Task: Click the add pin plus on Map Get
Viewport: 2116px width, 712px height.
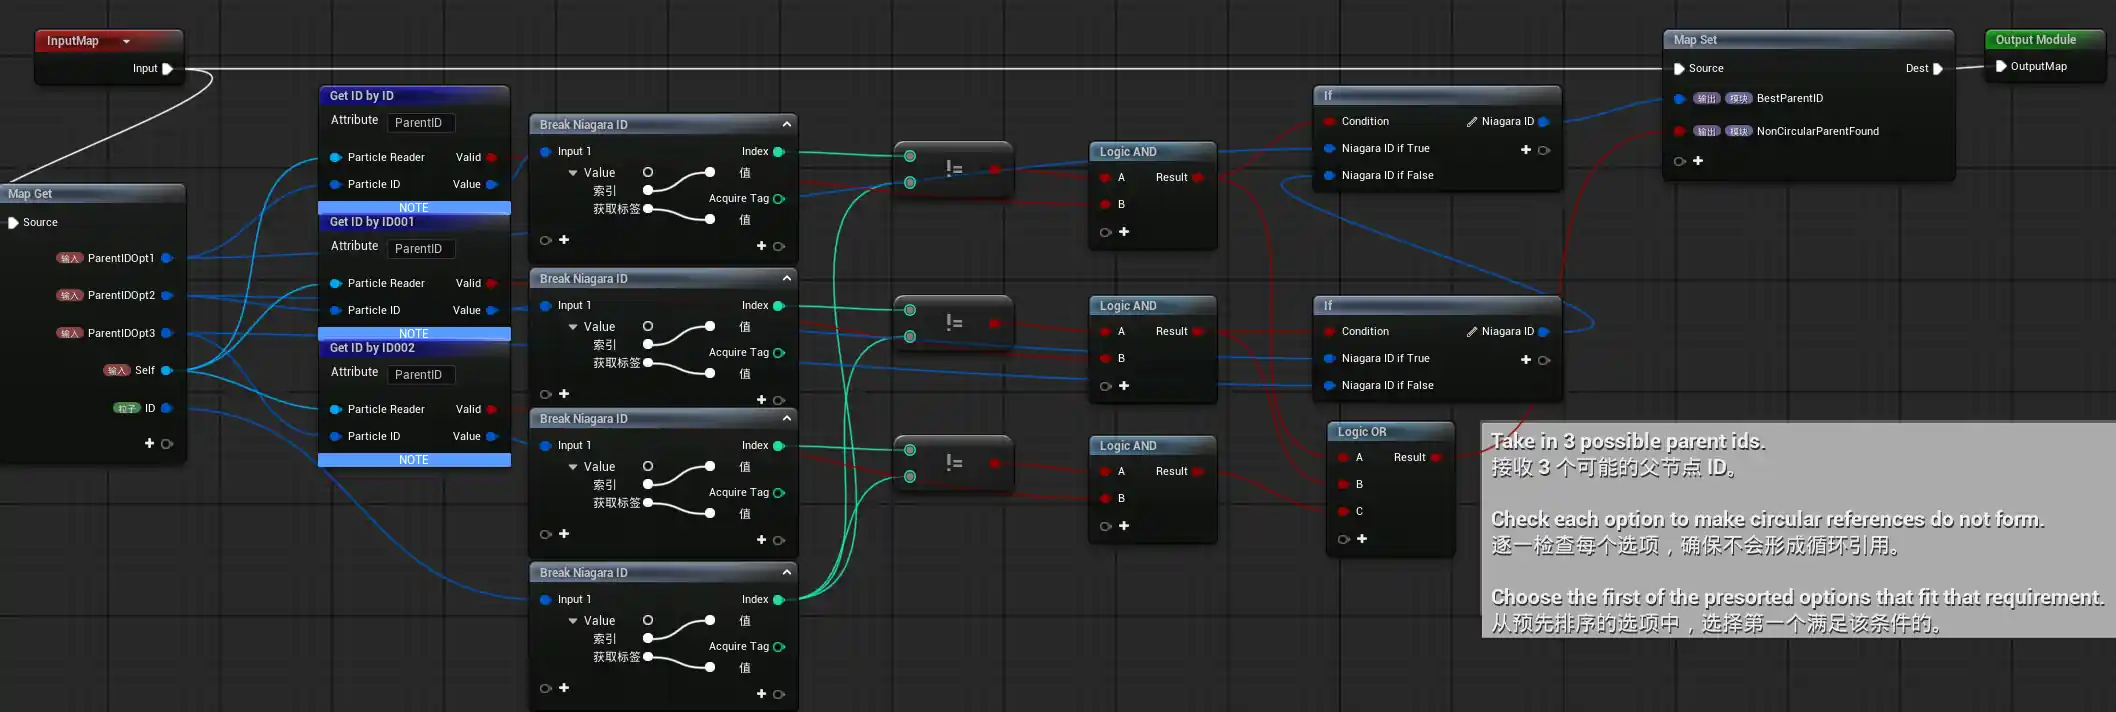Action: pos(149,443)
